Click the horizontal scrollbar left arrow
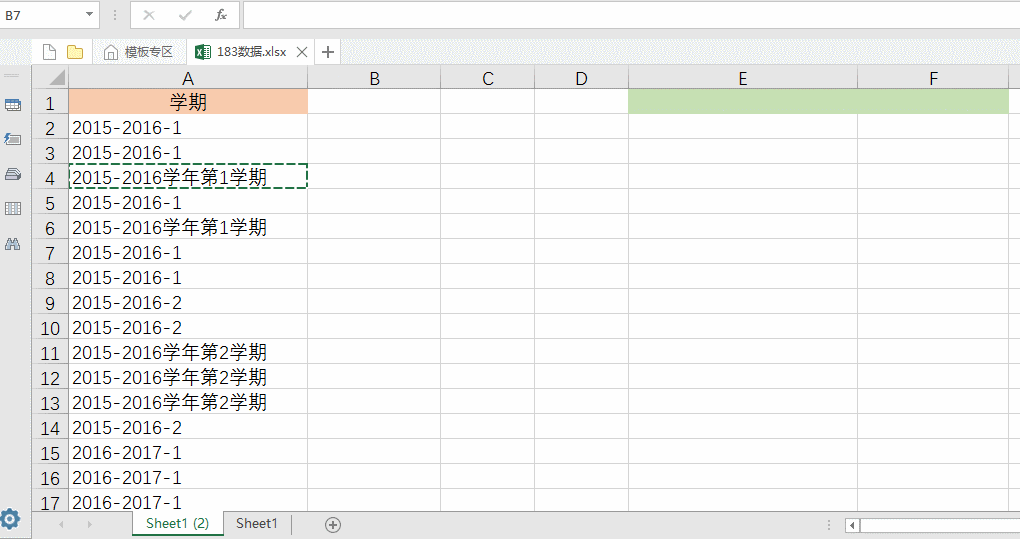The width and height of the screenshot is (1020, 539). coord(852,525)
